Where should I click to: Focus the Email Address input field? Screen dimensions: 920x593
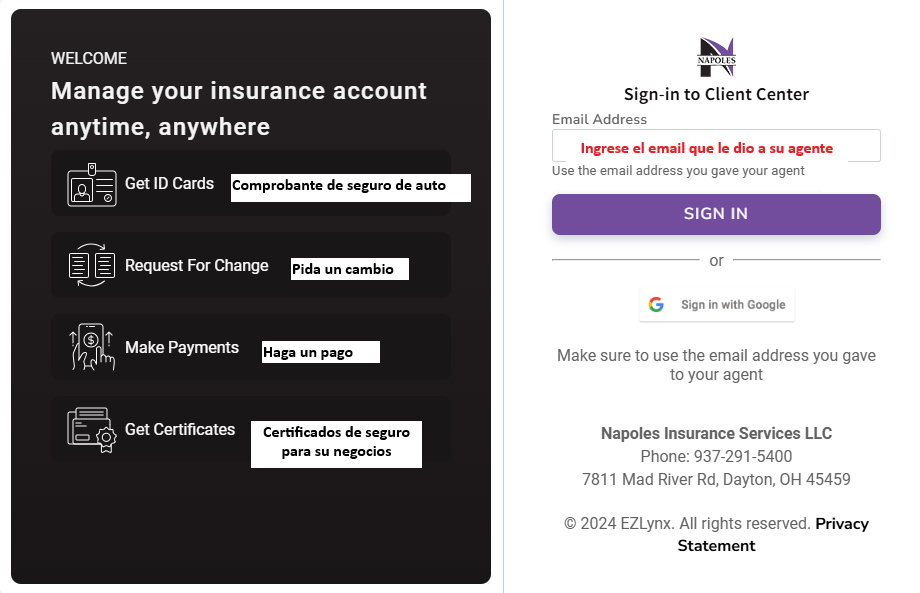pyautogui.click(x=716, y=145)
